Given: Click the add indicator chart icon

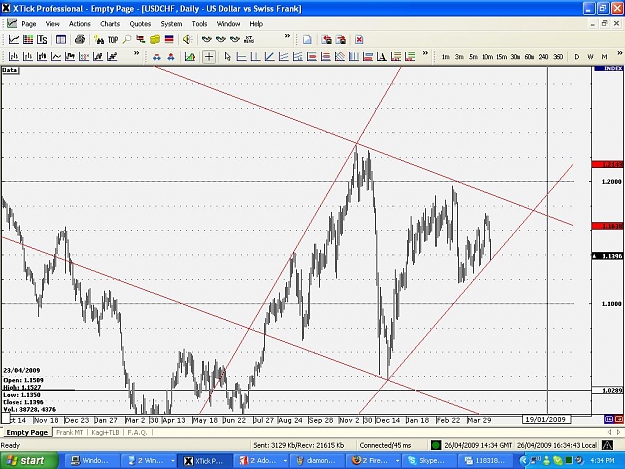Looking at the screenshot, I should [190, 57].
